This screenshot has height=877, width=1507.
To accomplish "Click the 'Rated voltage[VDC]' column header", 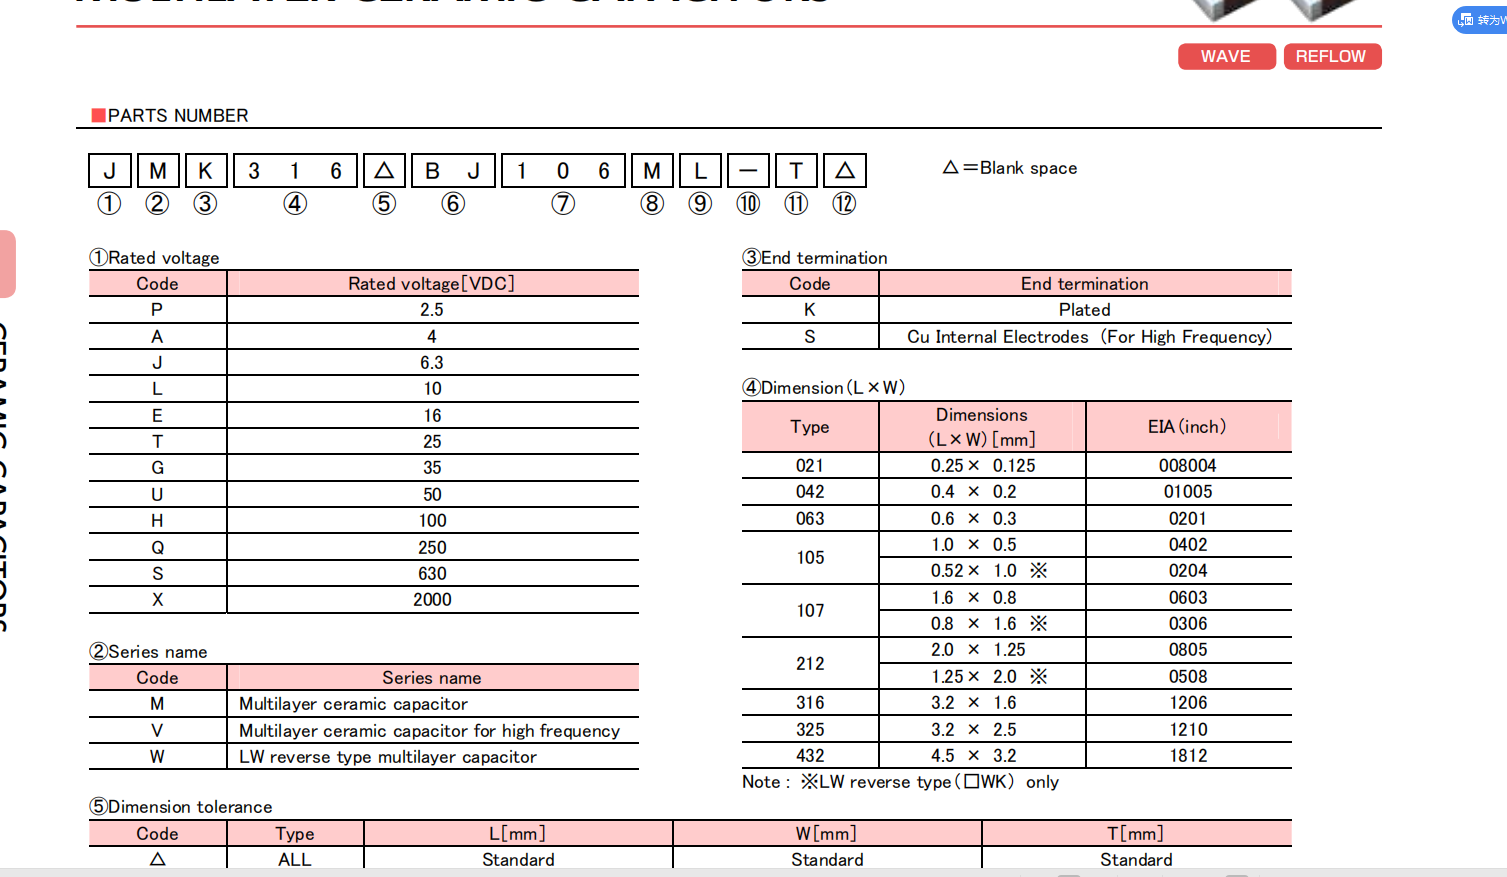I will 432,284.
